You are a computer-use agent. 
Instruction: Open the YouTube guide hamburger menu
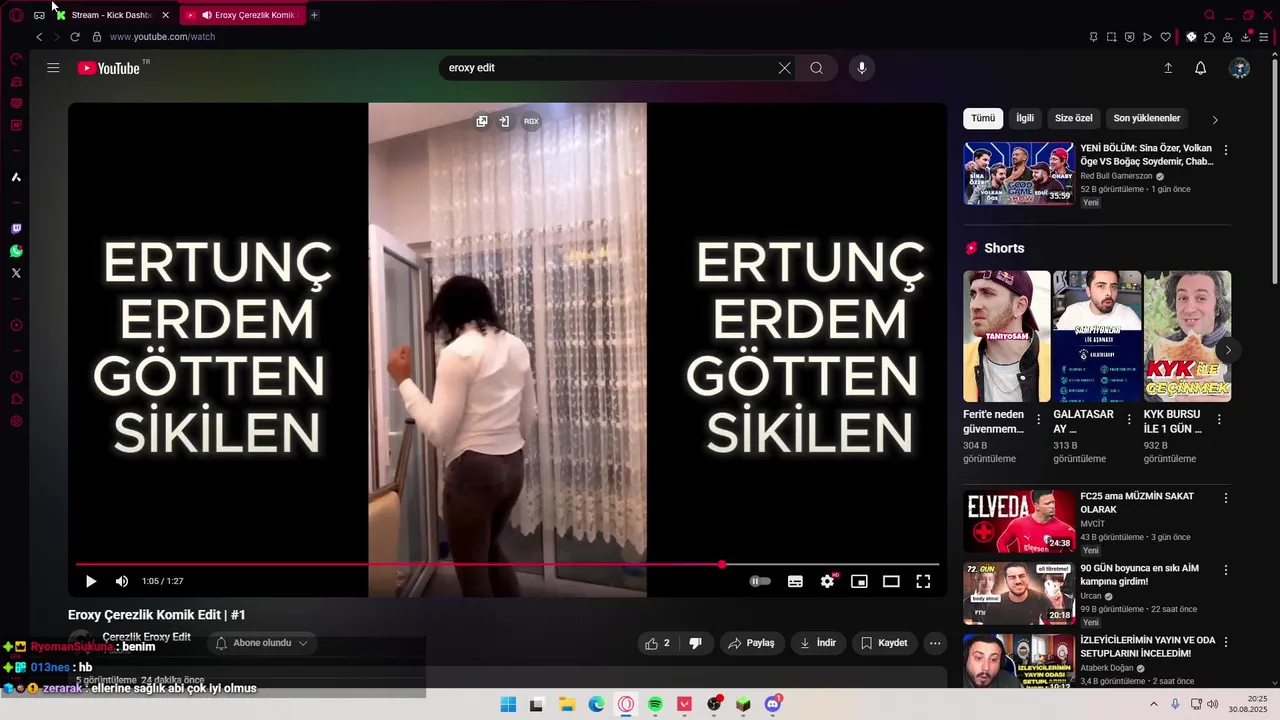pyautogui.click(x=53, y=68)
